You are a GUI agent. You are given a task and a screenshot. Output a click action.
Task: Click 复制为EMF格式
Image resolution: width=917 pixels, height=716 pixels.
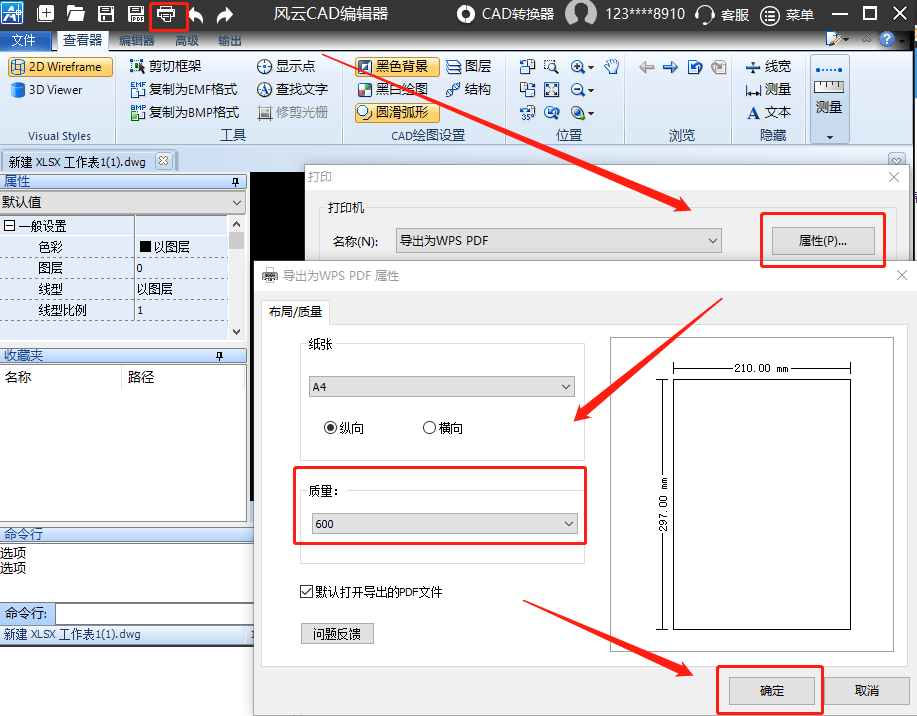pyautogui.click(x=184, y=90)
